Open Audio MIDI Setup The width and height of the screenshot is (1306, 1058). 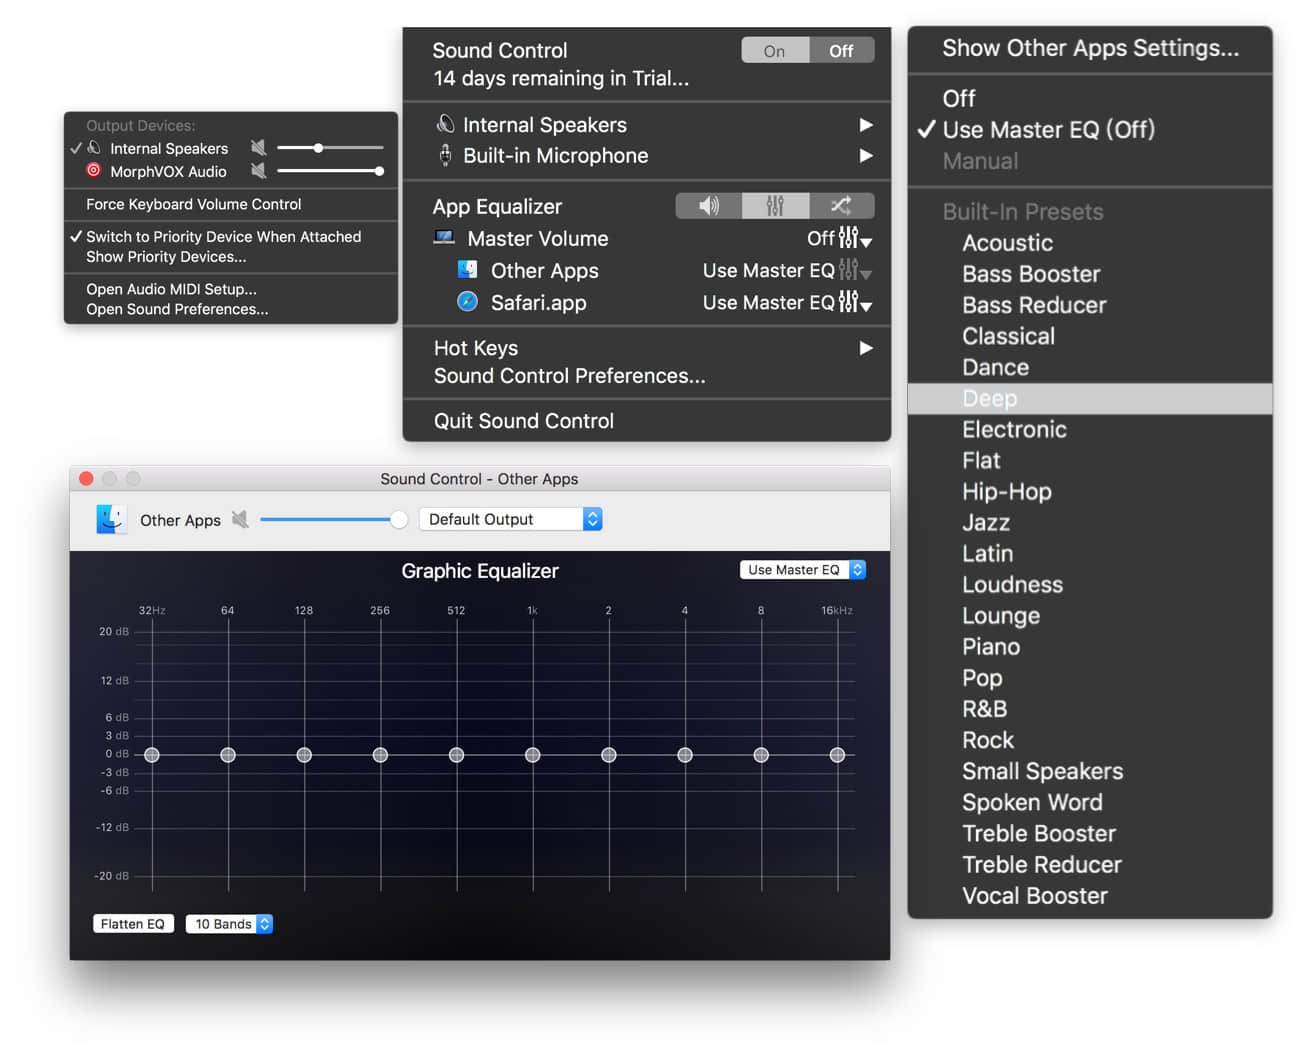click(x=171, y=289)
